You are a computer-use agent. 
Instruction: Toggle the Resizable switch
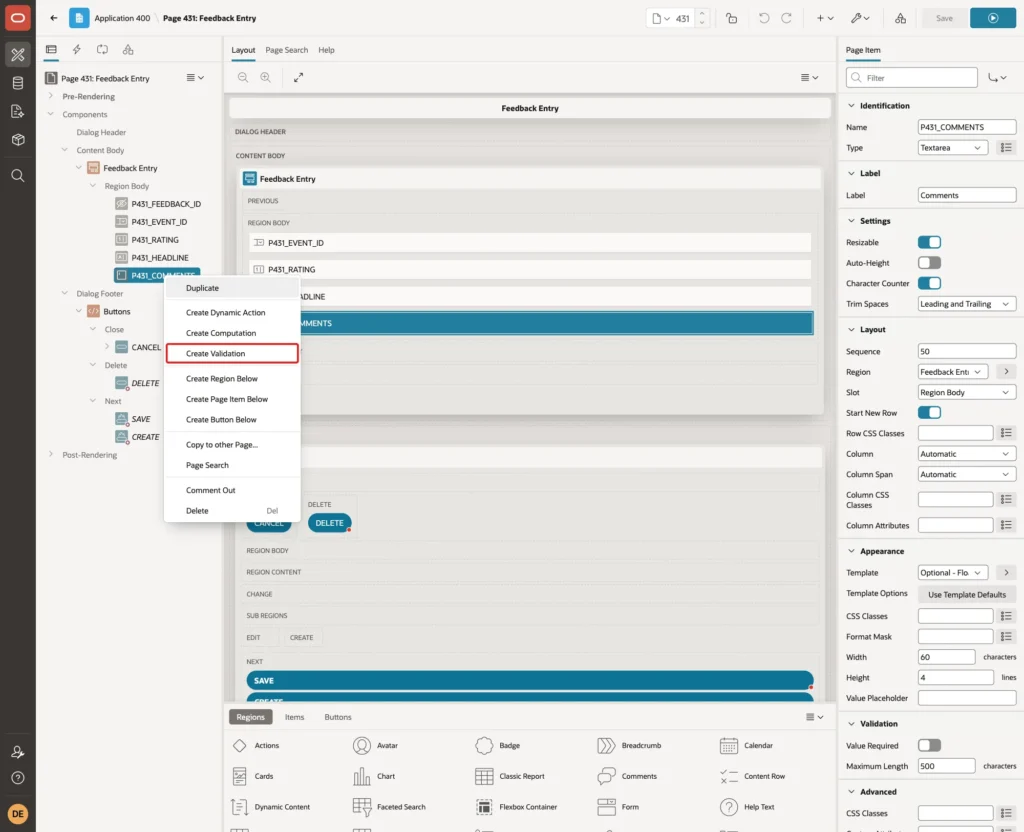point(929,242)
